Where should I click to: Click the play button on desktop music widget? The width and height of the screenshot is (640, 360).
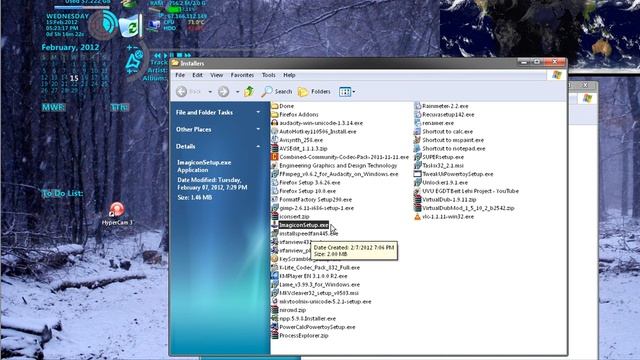pyautogui.click(x=166, y=55)
